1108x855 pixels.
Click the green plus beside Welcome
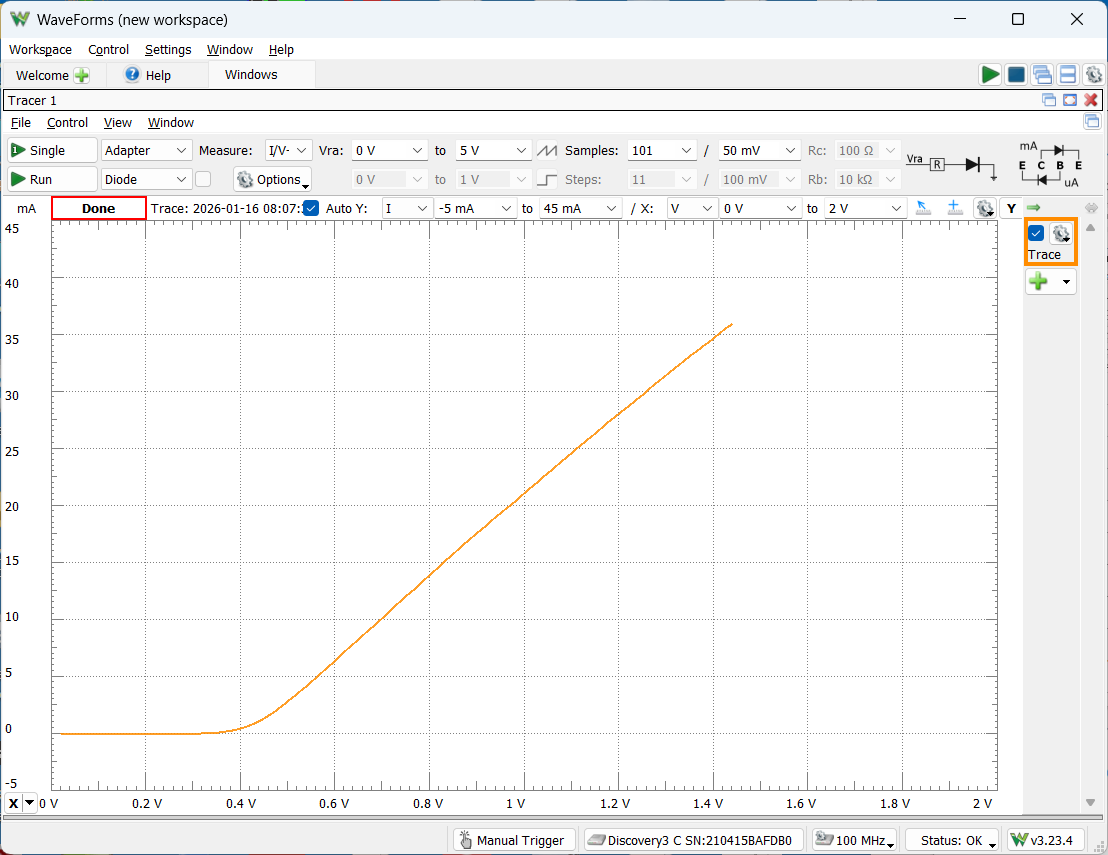pyautogui.click(x=82, y=75)
